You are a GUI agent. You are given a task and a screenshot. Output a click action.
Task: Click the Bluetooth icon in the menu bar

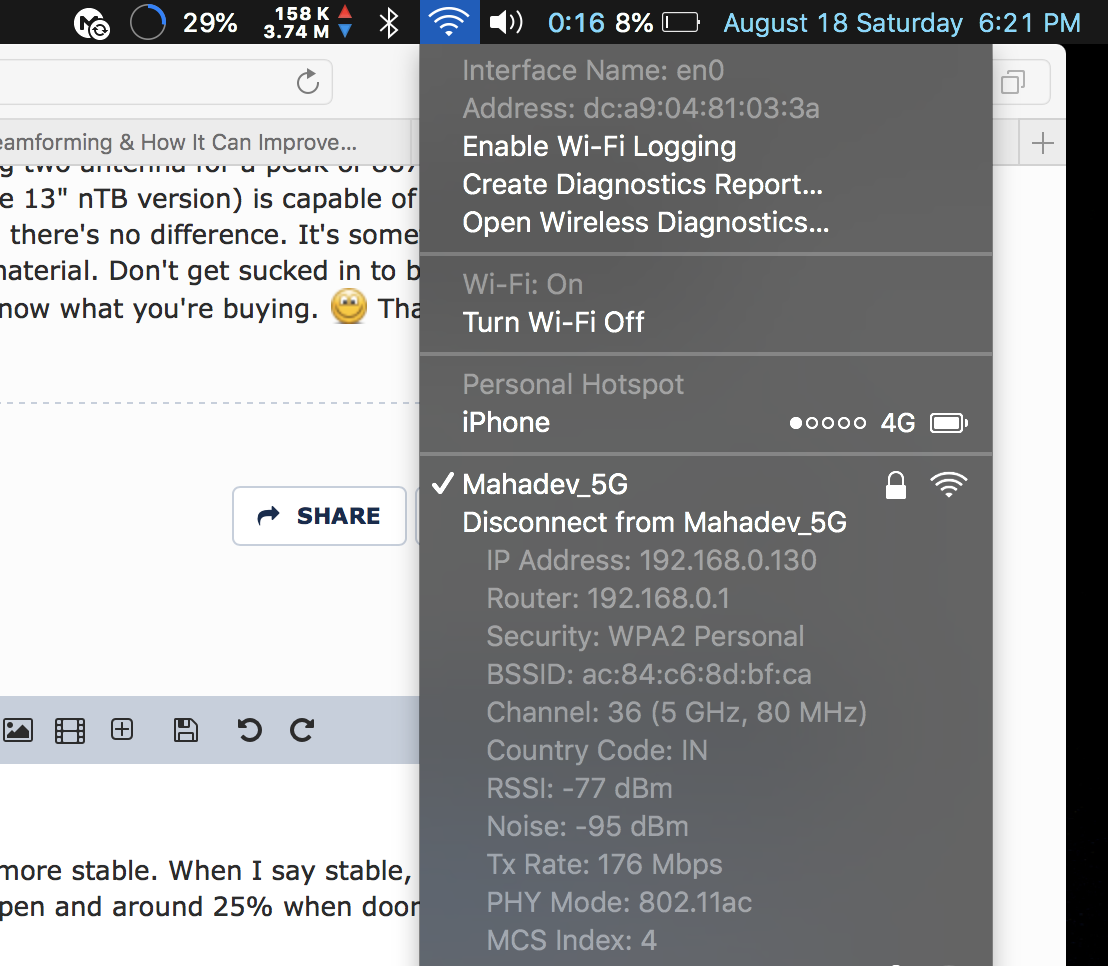[x=389, y=23]
